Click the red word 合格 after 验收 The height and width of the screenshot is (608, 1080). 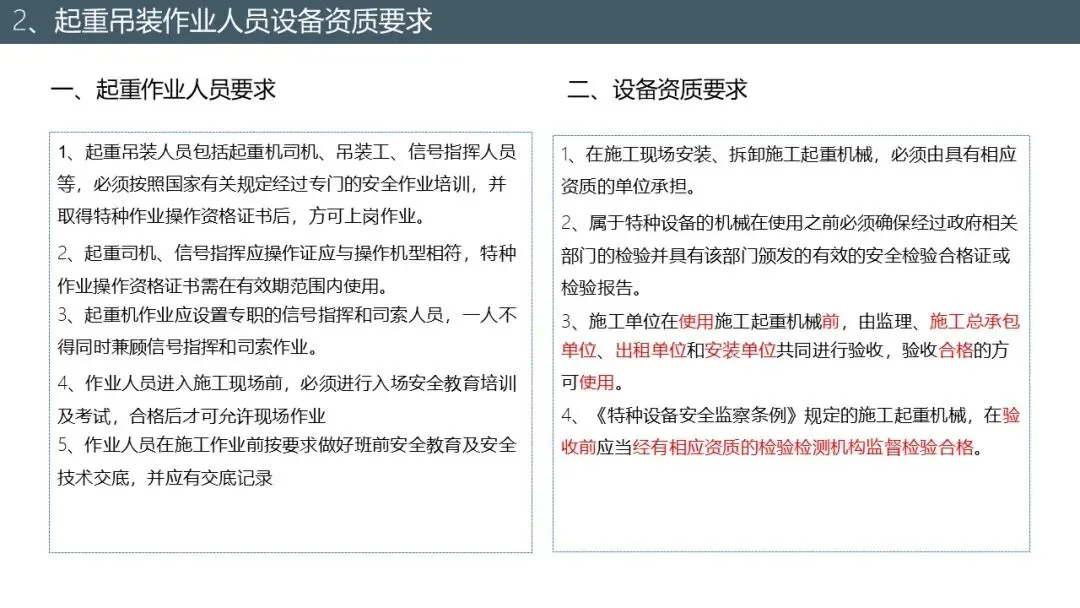click(956, 350)
